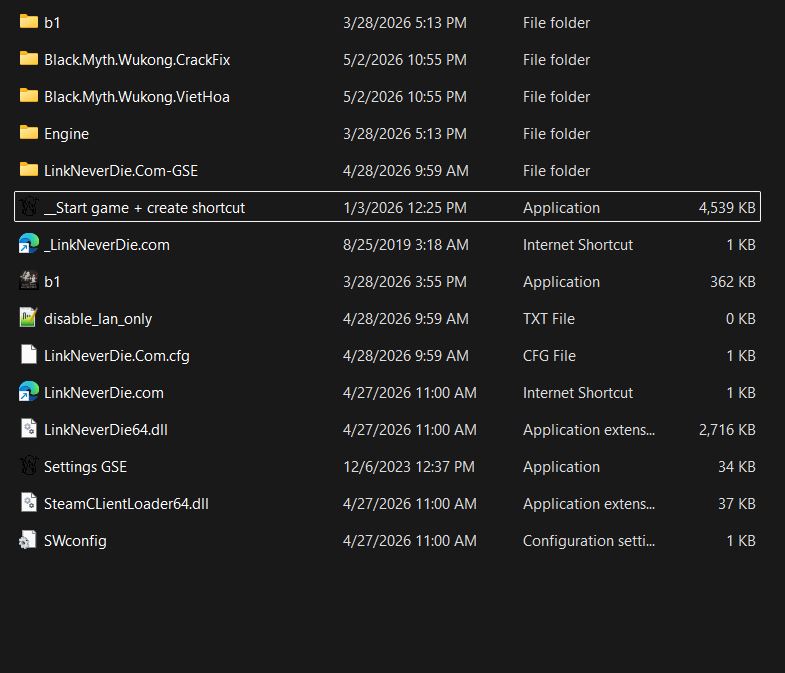The image size is (785, 673).
Task: Click the Configuration setti... type cell
Action: [589, 541]
